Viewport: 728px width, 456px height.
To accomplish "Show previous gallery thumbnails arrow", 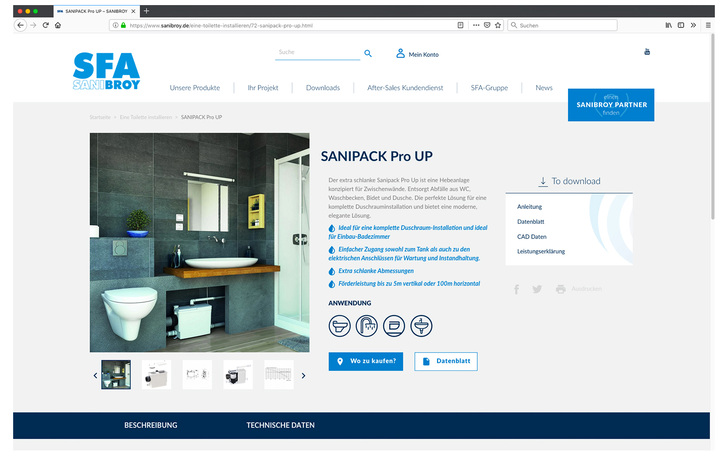I will tap(96, 376).
